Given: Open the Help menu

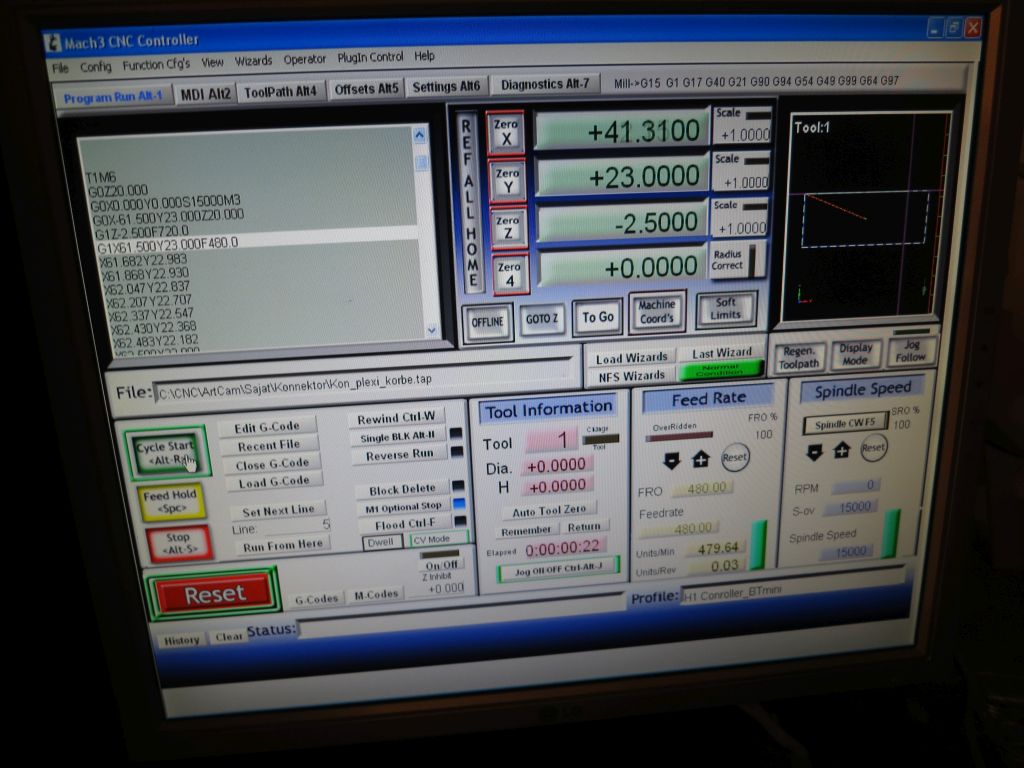Looking at the screenshot, I should [x=424, y=56].
